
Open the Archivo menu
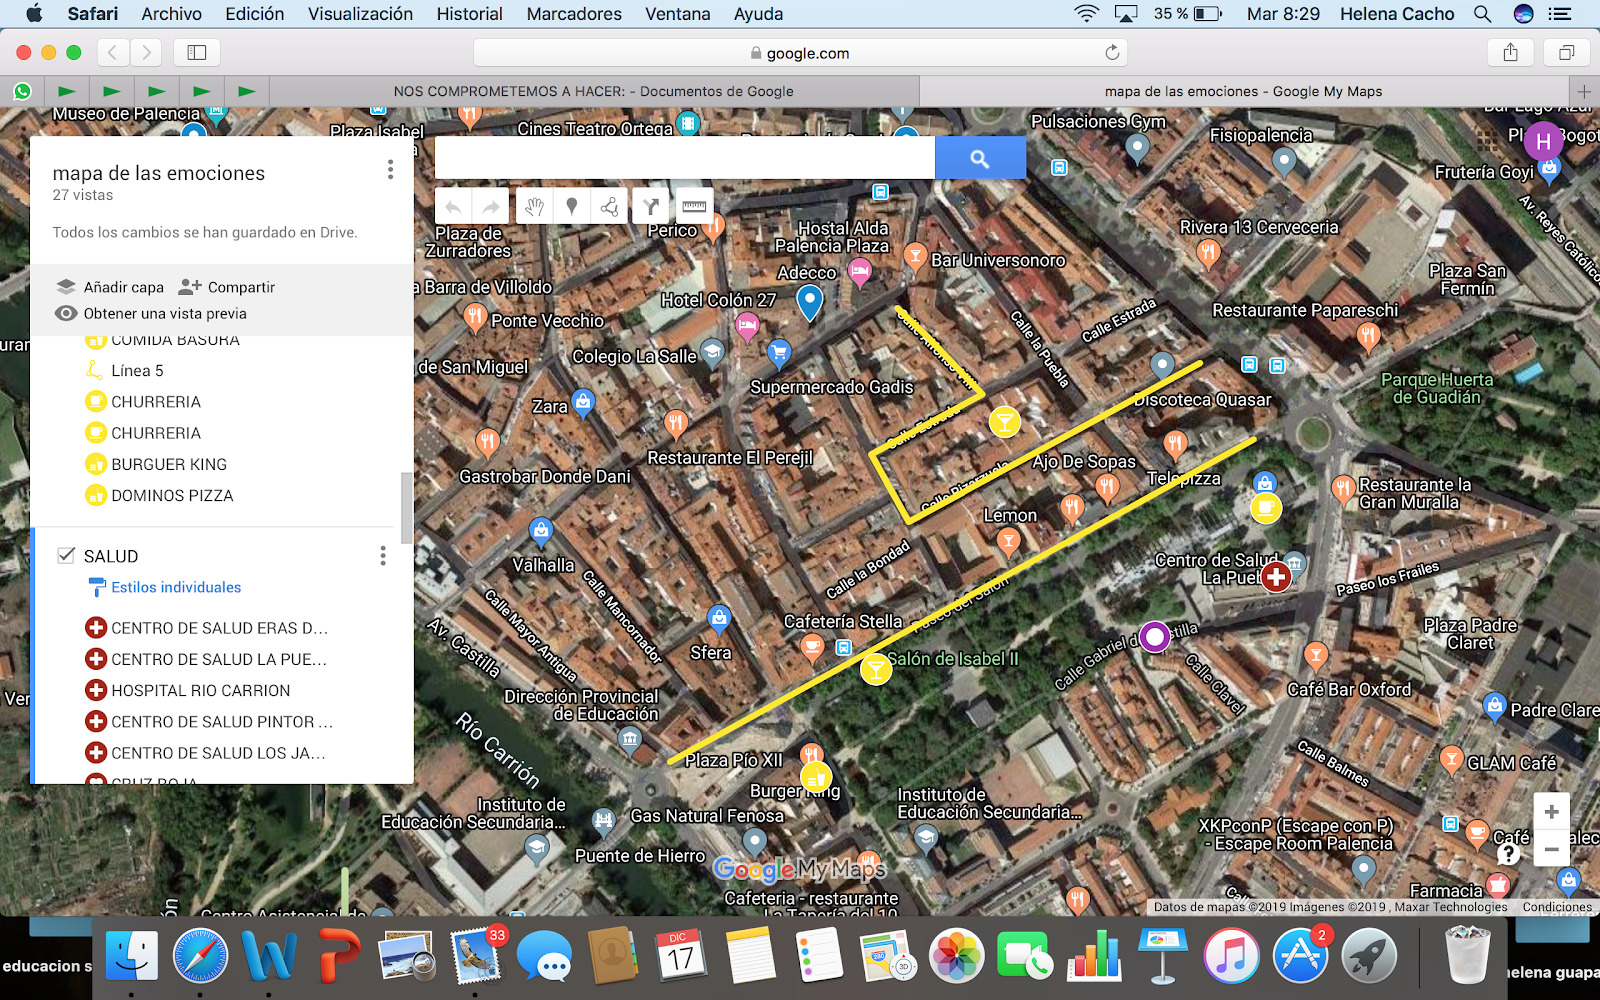(171, 14)
